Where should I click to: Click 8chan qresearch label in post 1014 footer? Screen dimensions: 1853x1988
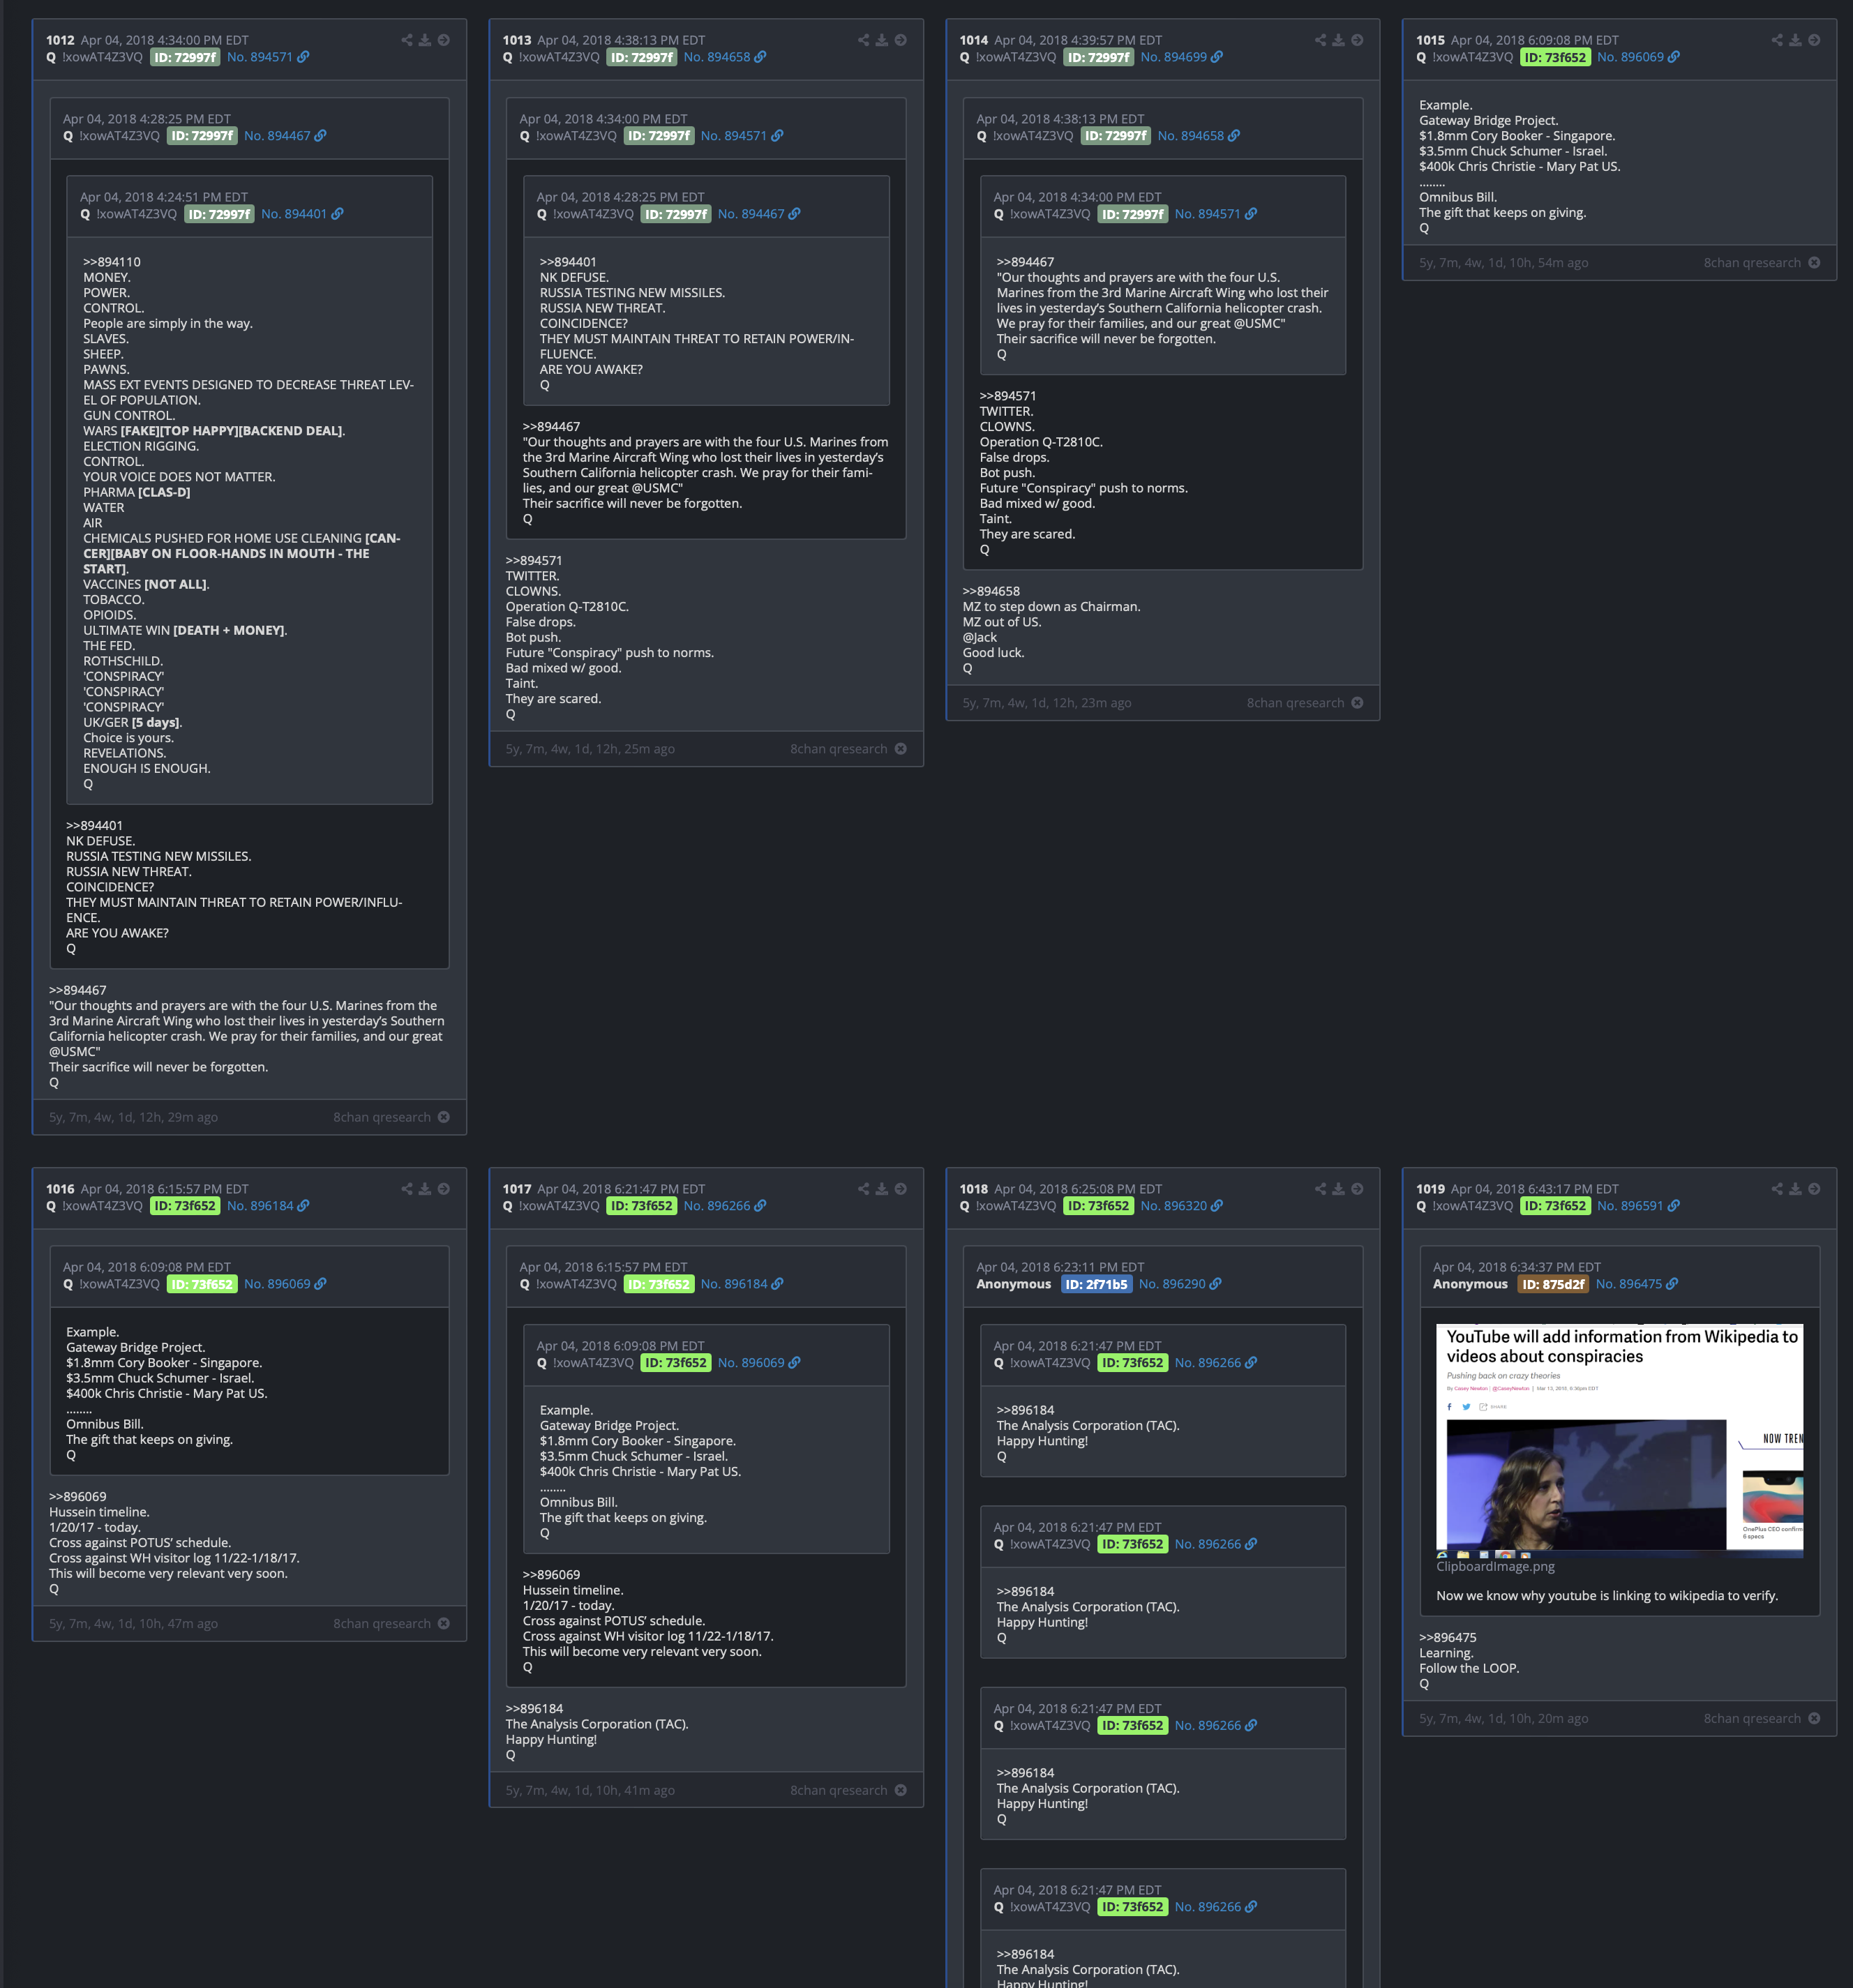pyautogui.click(x=1295, y=703)
